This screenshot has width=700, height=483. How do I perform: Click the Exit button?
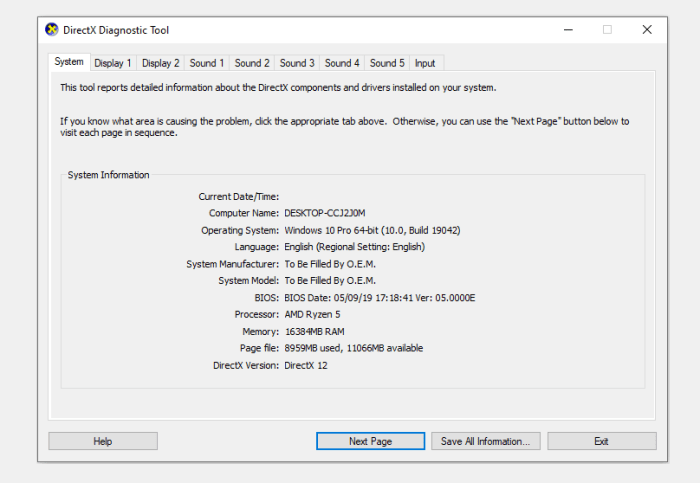[x=601, y=441]
